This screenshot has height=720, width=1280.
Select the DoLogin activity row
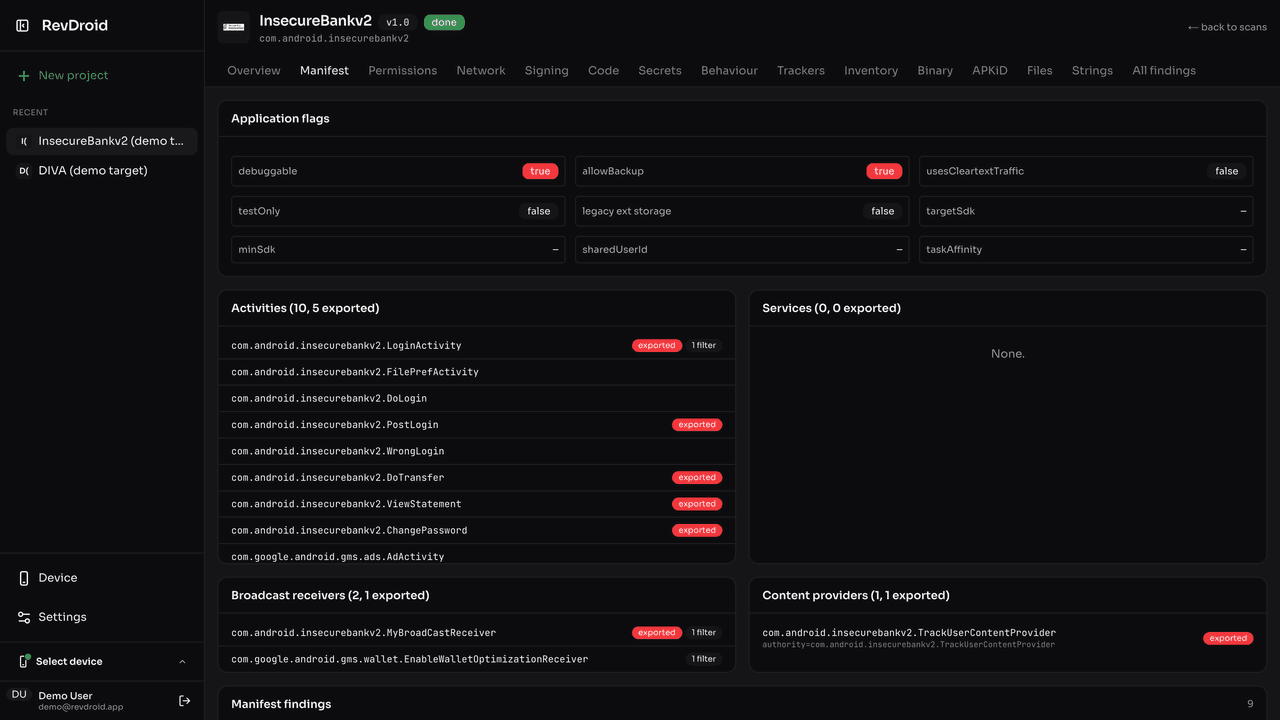click(x=477, y=398)
